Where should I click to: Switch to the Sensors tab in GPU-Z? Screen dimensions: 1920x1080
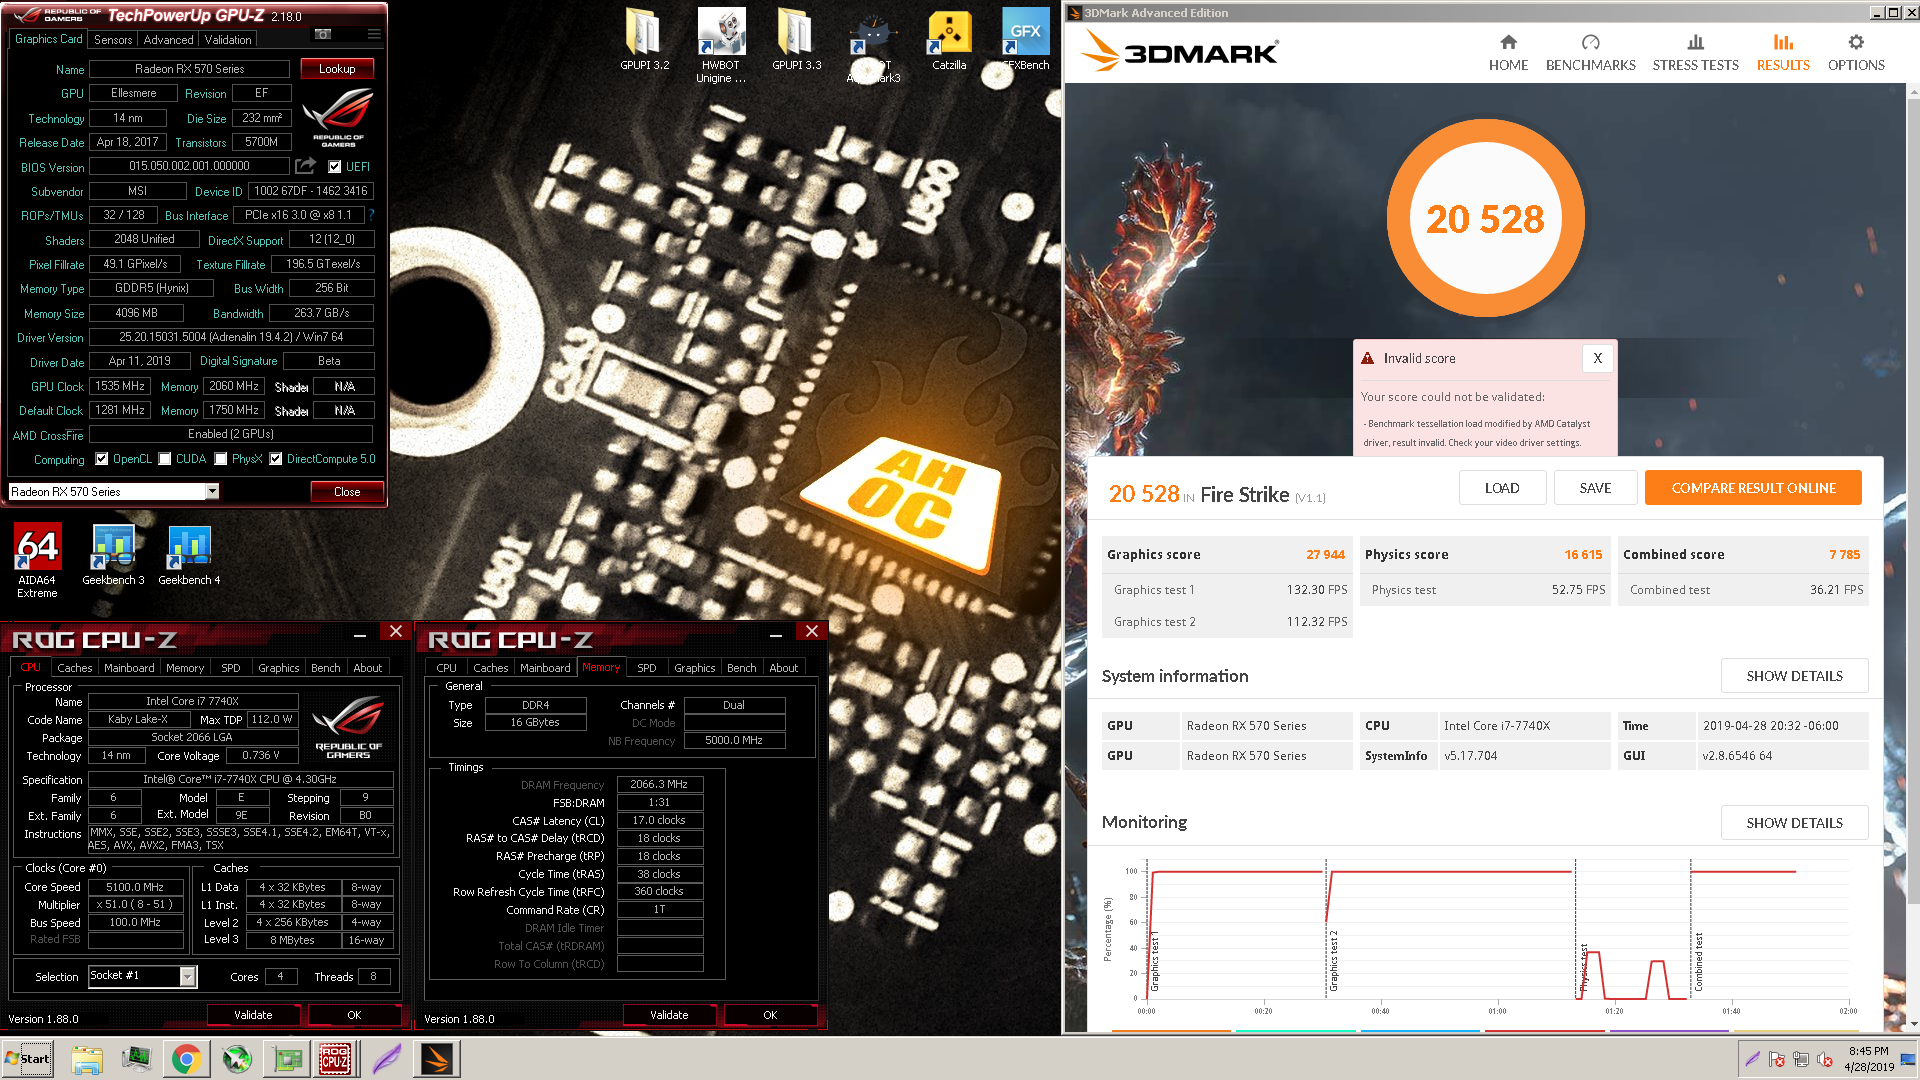pyautogui.click(x=113, y=40)
